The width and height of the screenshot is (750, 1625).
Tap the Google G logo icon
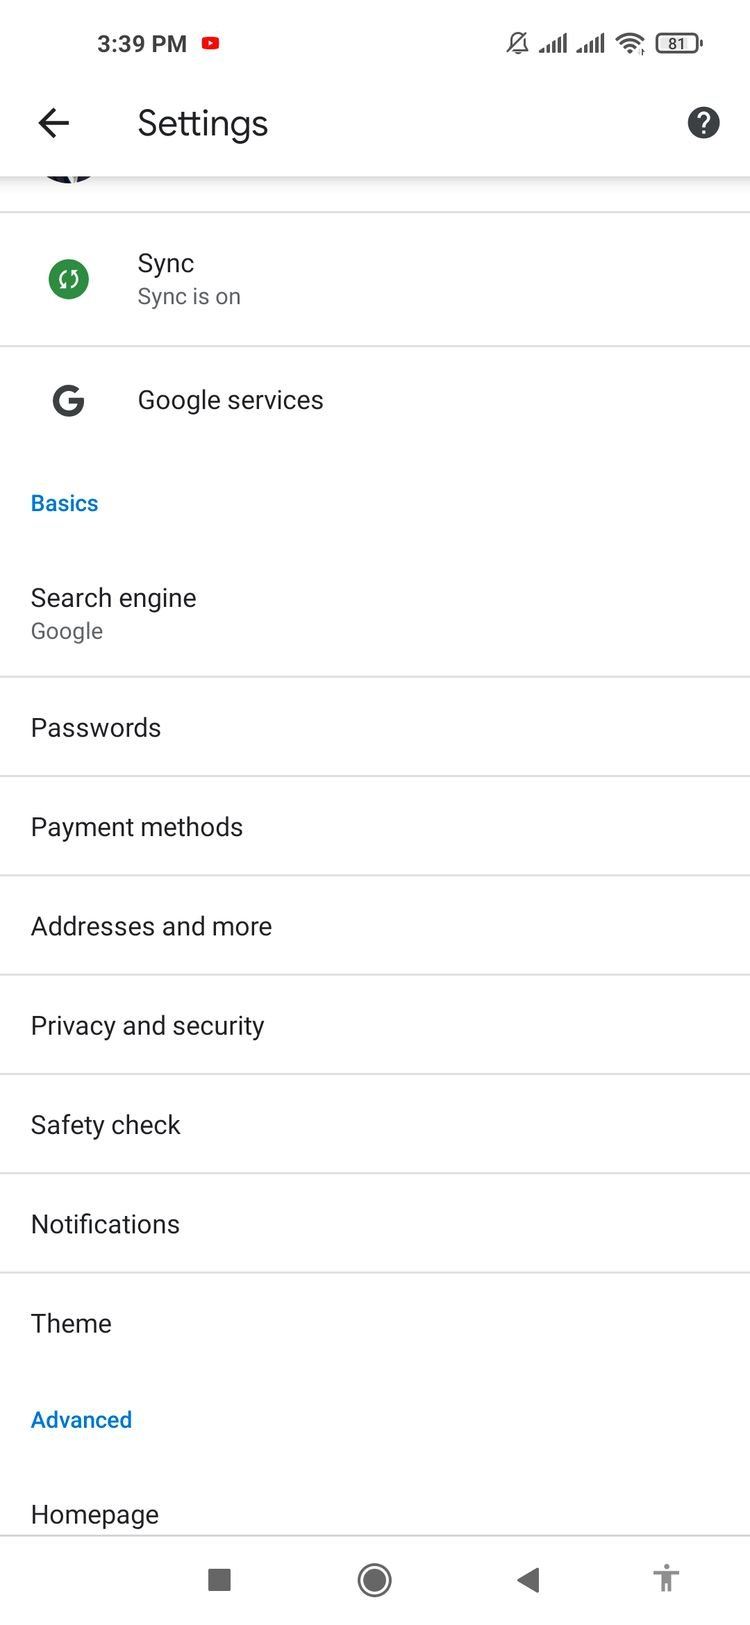point(68,401)
